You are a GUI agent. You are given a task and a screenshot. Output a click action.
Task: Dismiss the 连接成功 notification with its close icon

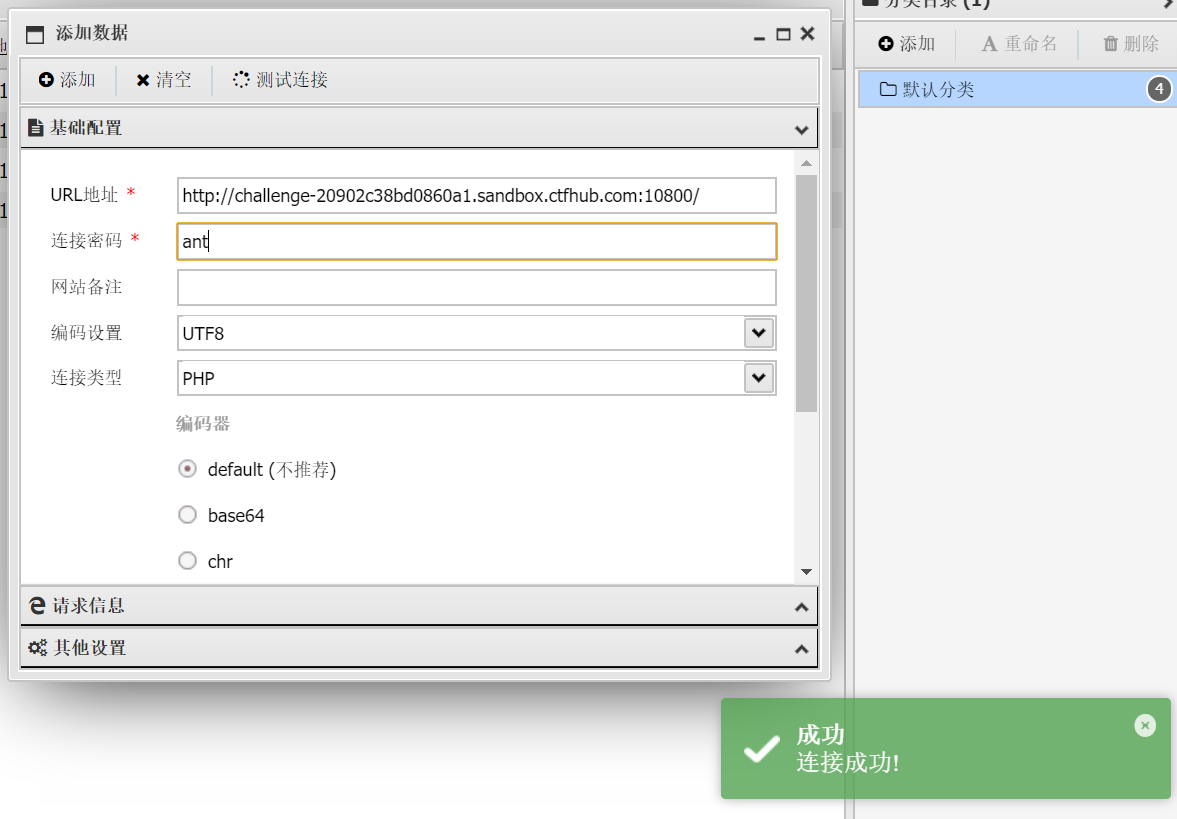(1145, 725)
